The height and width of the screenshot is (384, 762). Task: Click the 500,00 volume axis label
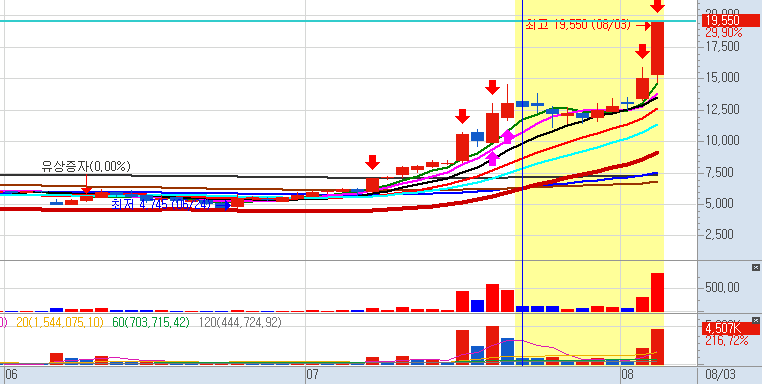721,287
